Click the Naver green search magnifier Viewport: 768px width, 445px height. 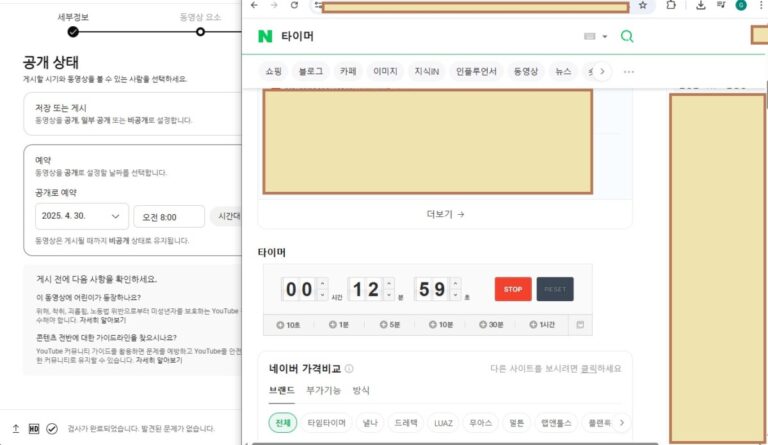tap(627, 36)
